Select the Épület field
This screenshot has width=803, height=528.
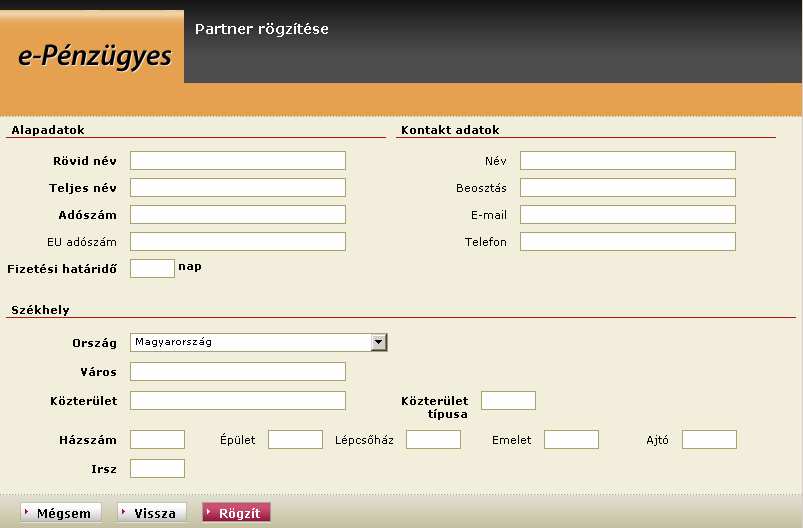click(x=295, y=439)
